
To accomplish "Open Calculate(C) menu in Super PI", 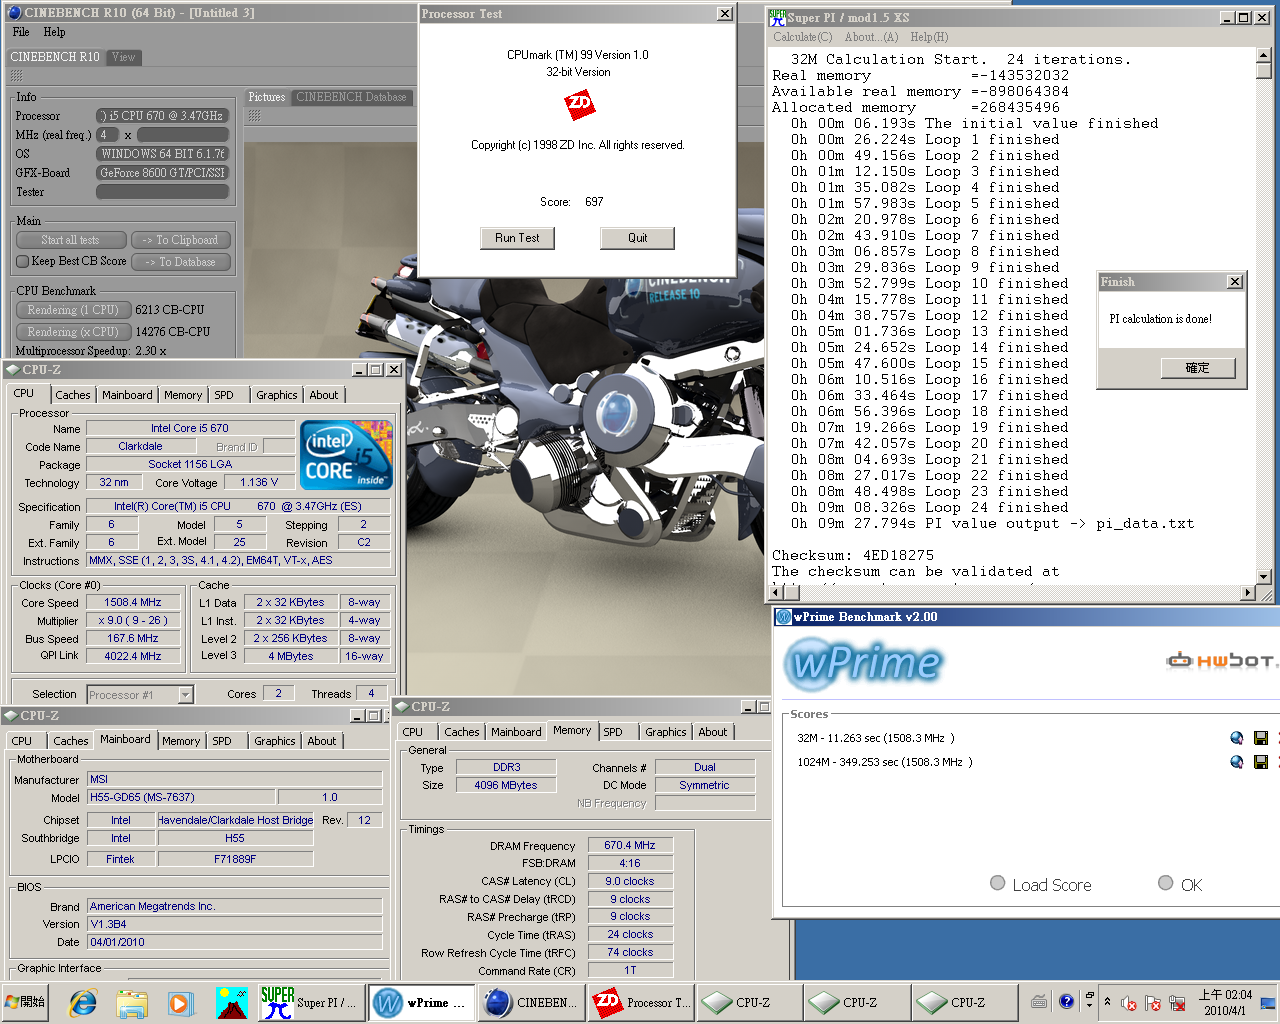I will tap(802, 37).
